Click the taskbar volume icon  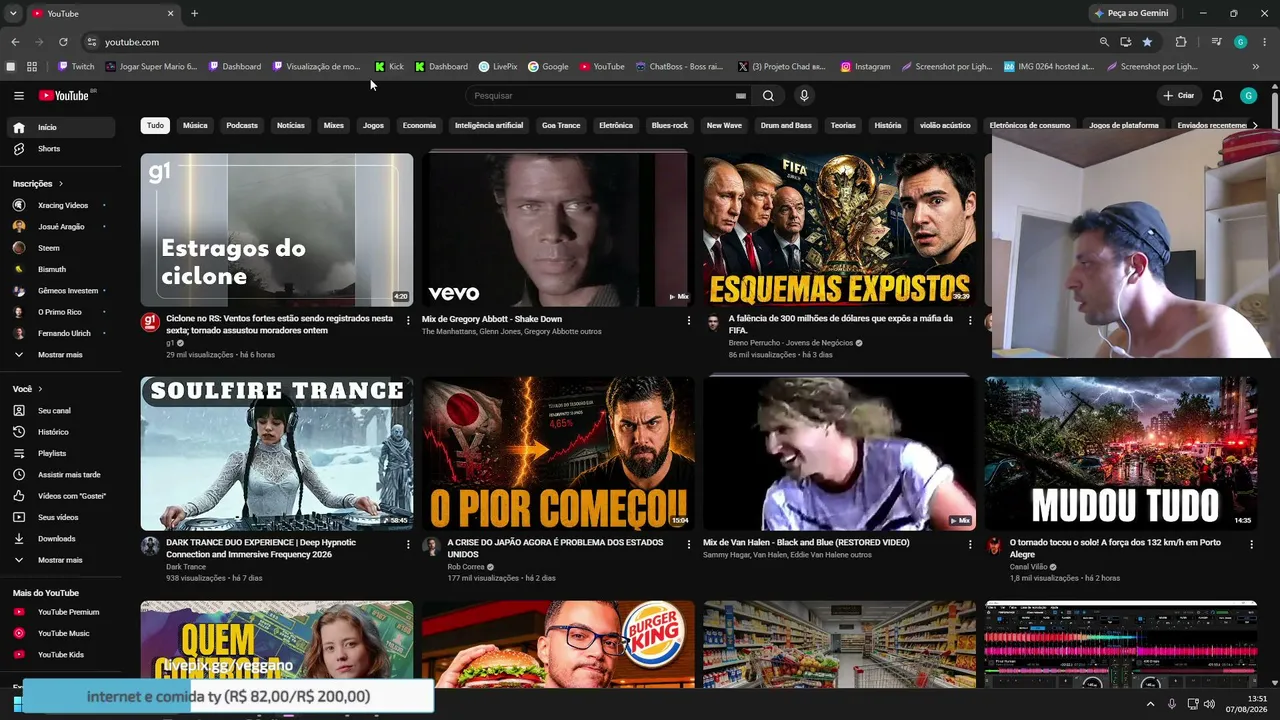coord(1210,705)
